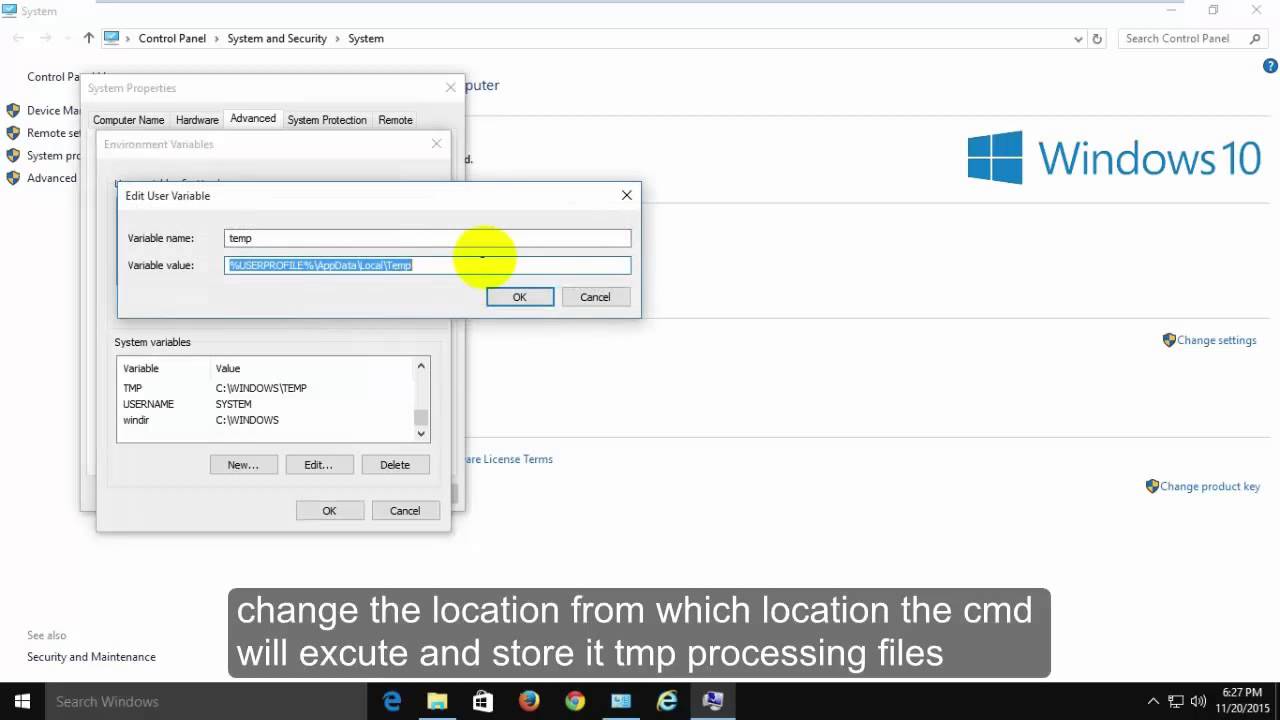Click the shield icon beside System protection
The image size is (1280, 720).
click(x=13, y=156)
